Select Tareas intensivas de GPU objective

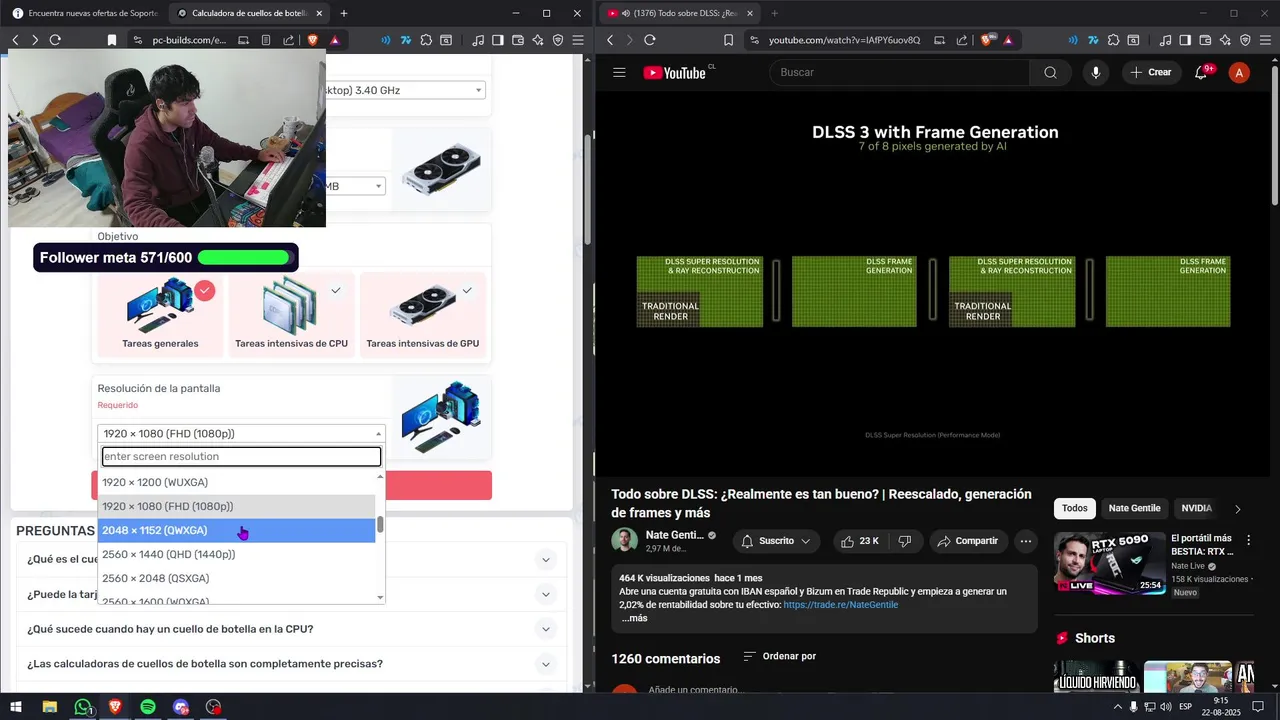pos(422,316)
